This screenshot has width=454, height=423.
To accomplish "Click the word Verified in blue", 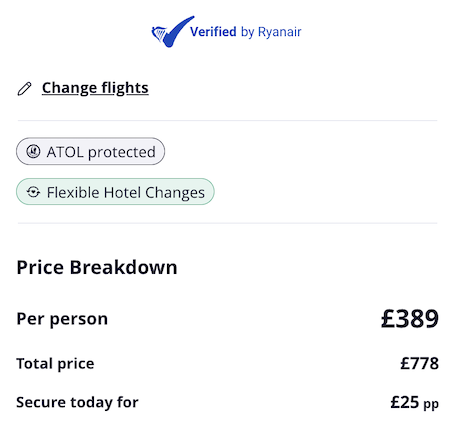I will tap(213, 32).
